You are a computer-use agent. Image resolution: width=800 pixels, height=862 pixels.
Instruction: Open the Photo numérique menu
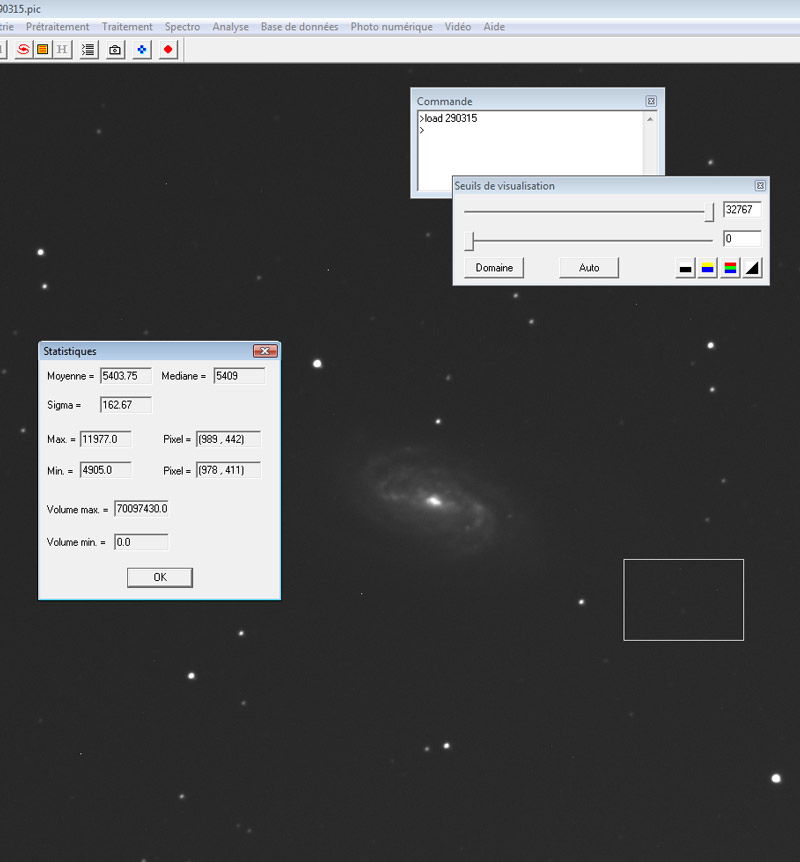391,26
